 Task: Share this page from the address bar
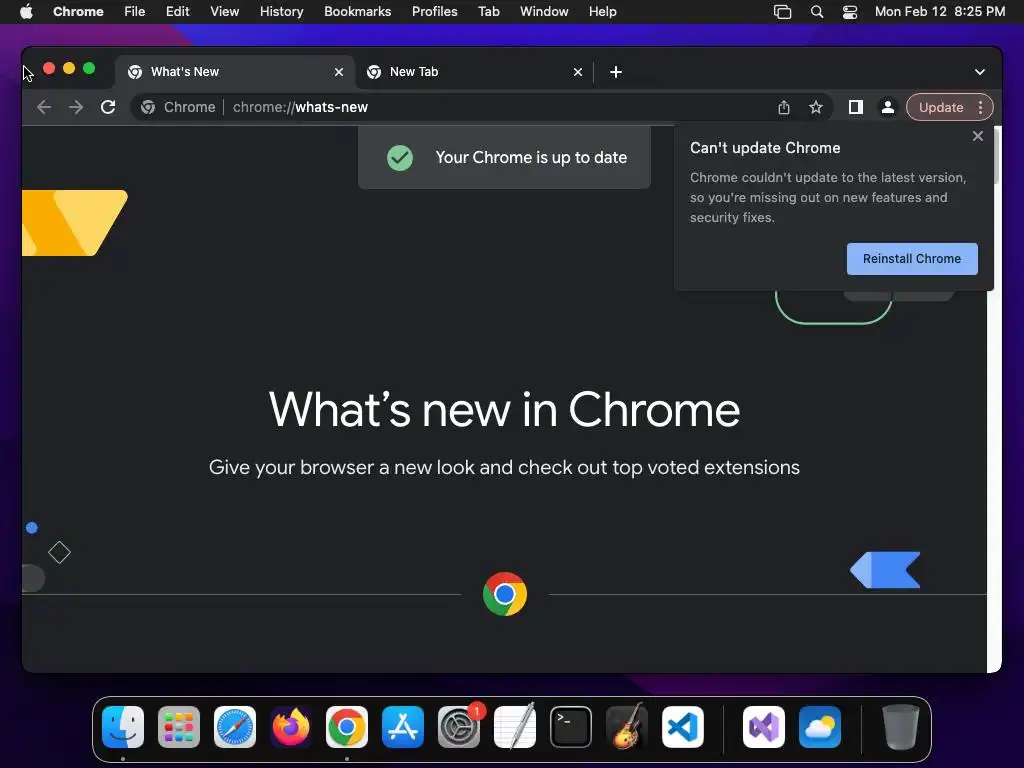[x=784, y=107]
